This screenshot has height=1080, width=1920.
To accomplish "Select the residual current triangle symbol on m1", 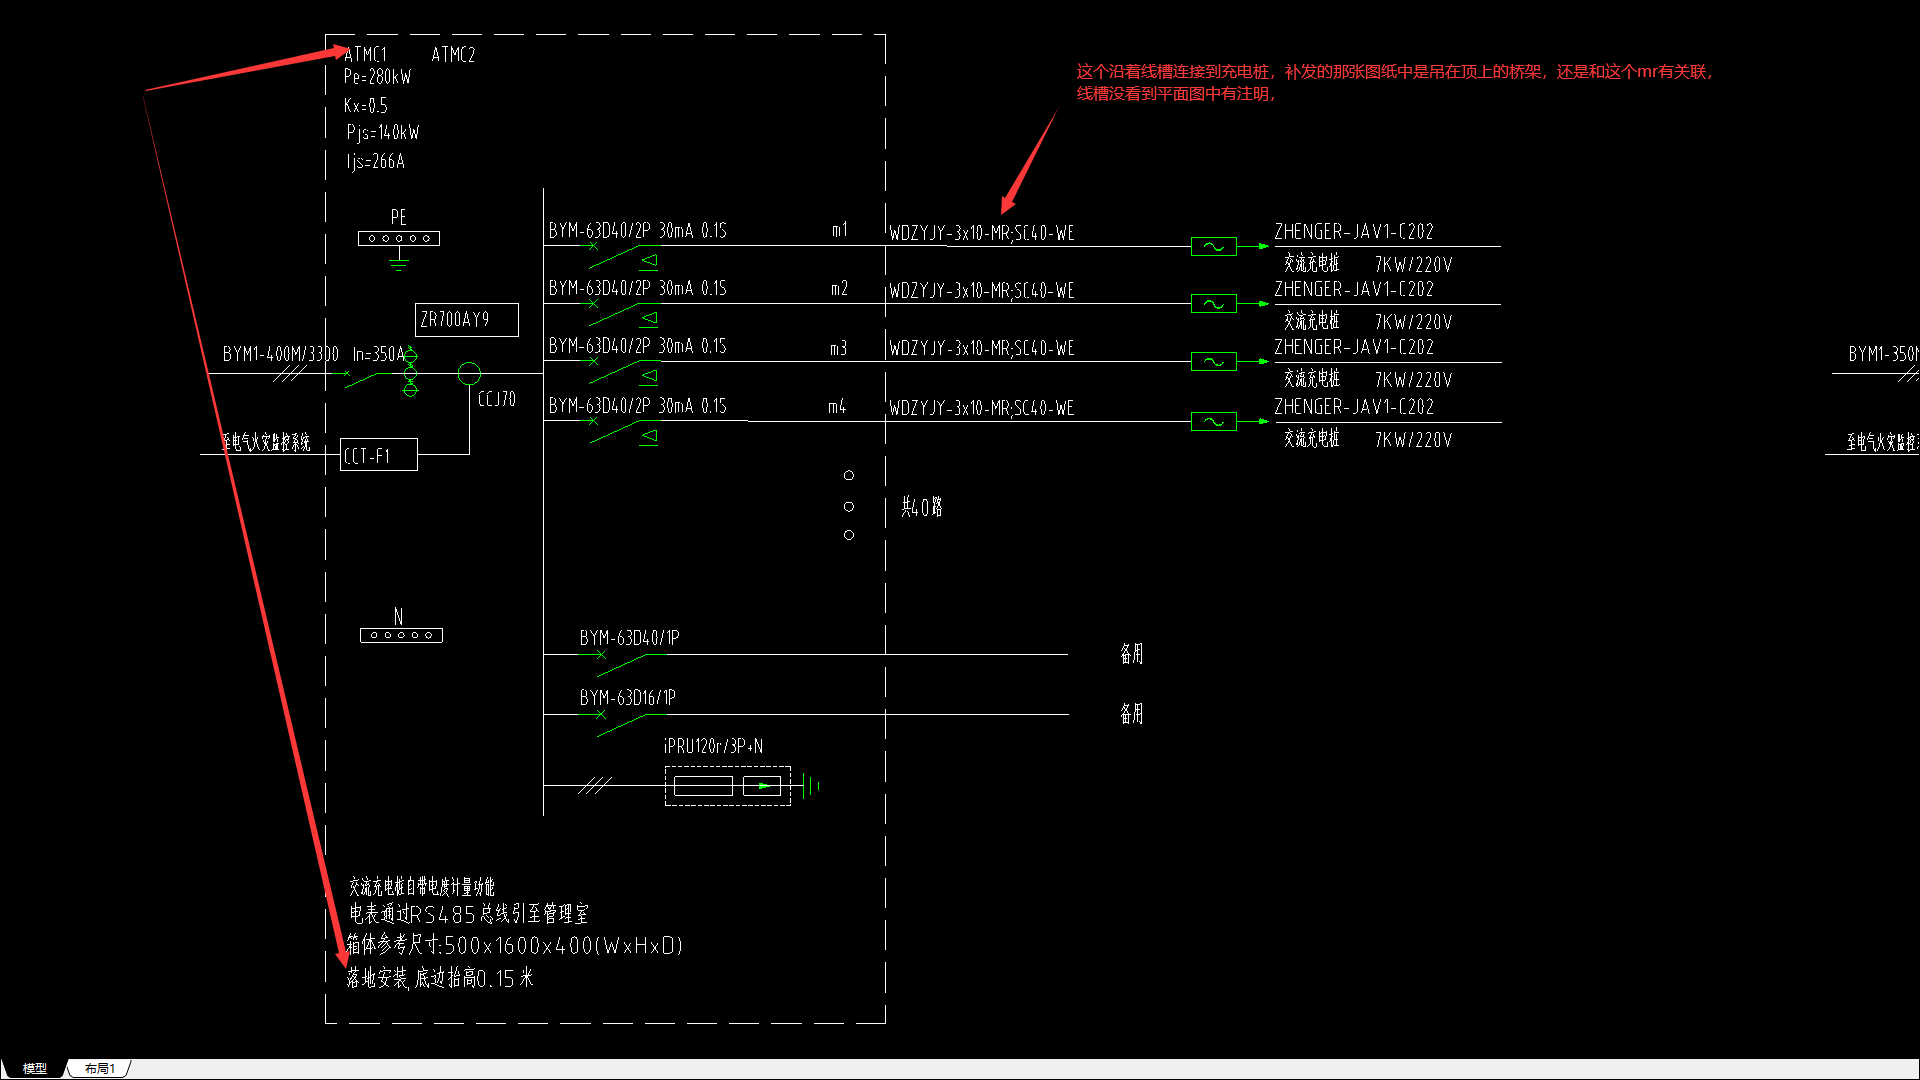I will tap(650, 261).
